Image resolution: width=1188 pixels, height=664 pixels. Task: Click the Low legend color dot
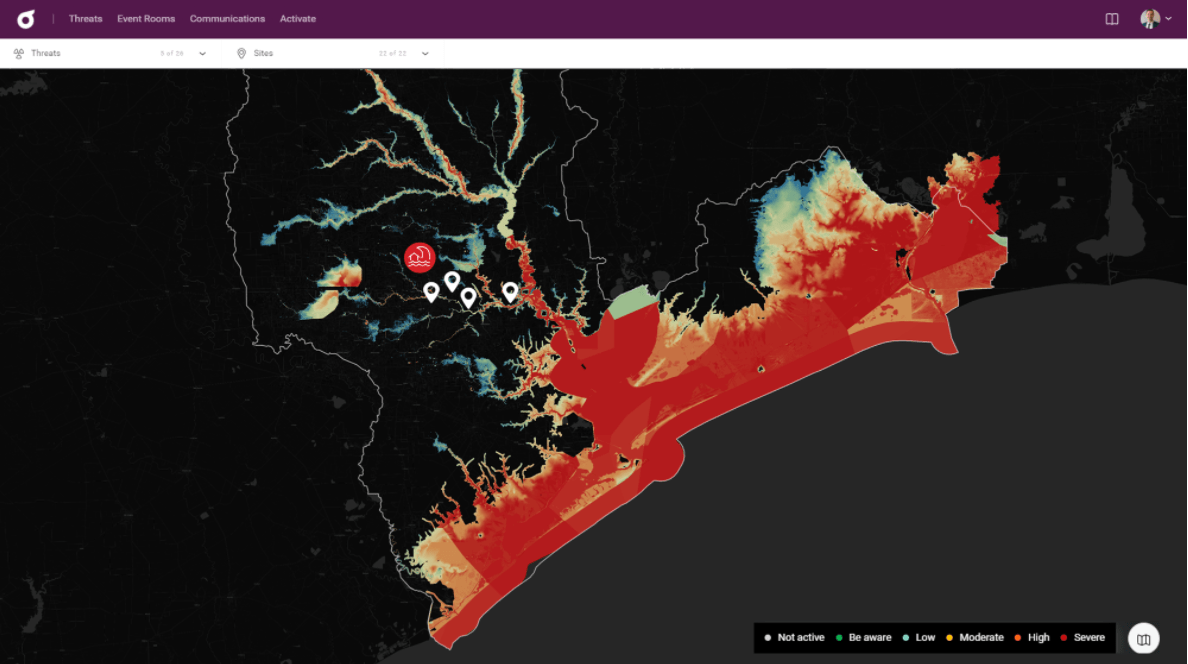(x=905, y=637)
